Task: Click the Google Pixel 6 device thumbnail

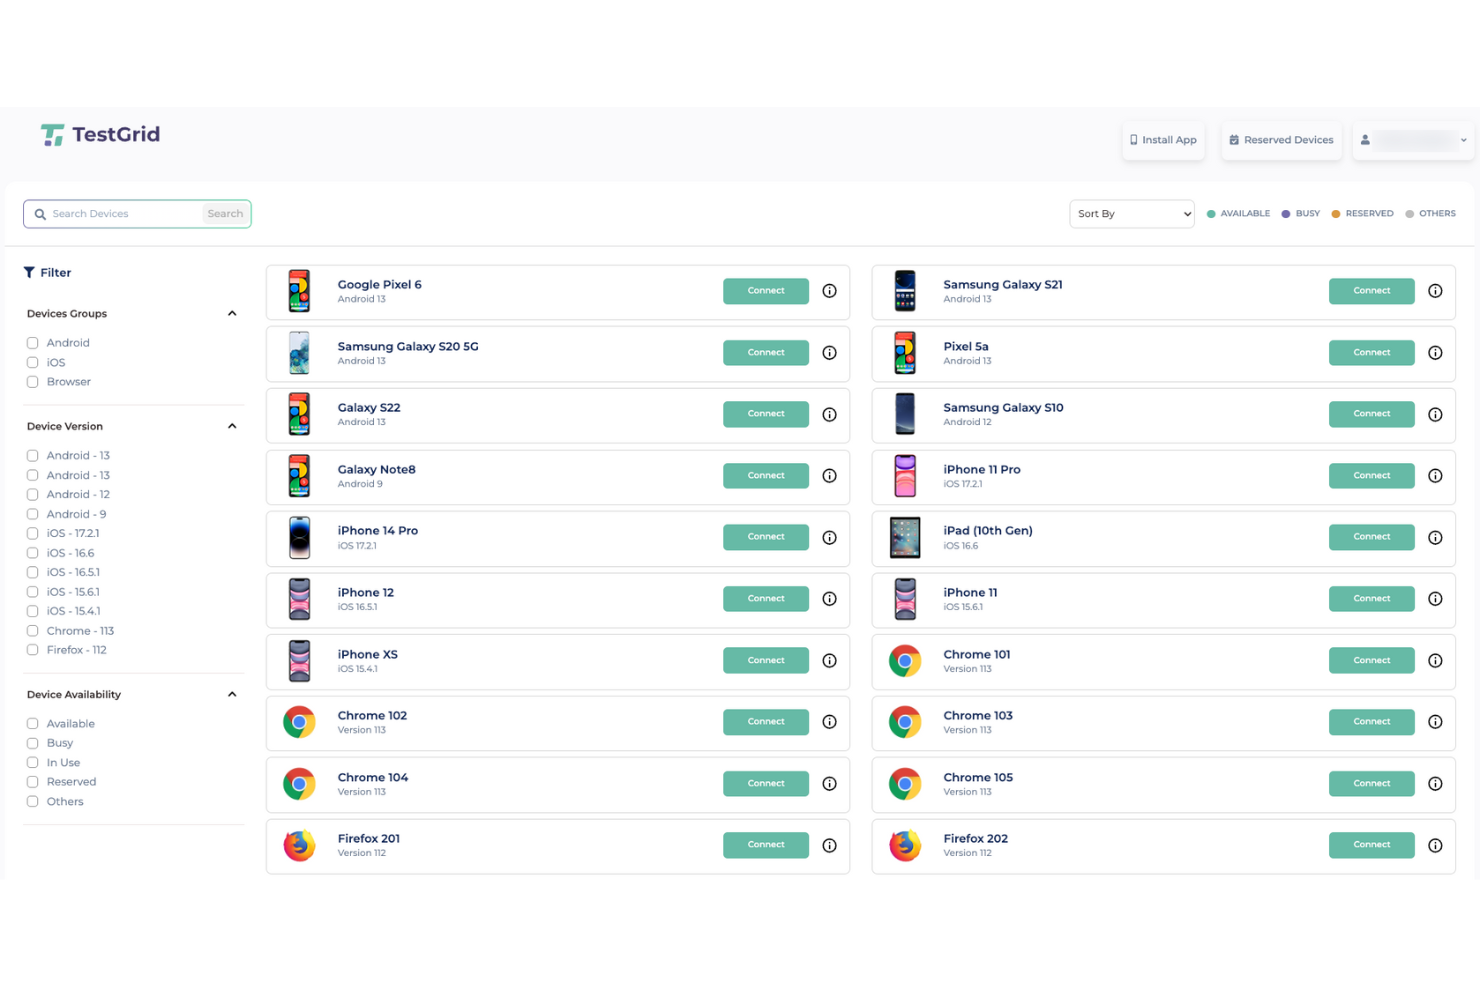Action: 299,291
